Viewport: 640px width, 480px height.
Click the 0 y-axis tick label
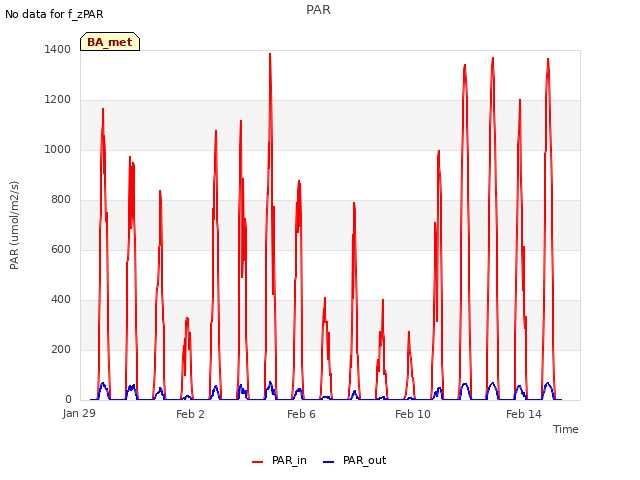(68, 399)
